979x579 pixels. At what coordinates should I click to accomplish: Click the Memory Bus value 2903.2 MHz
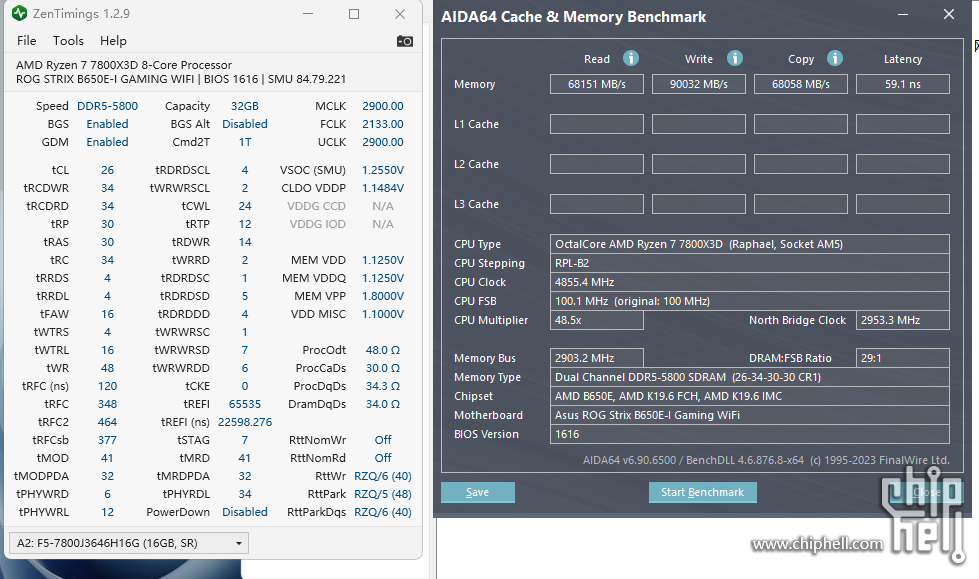597,358
